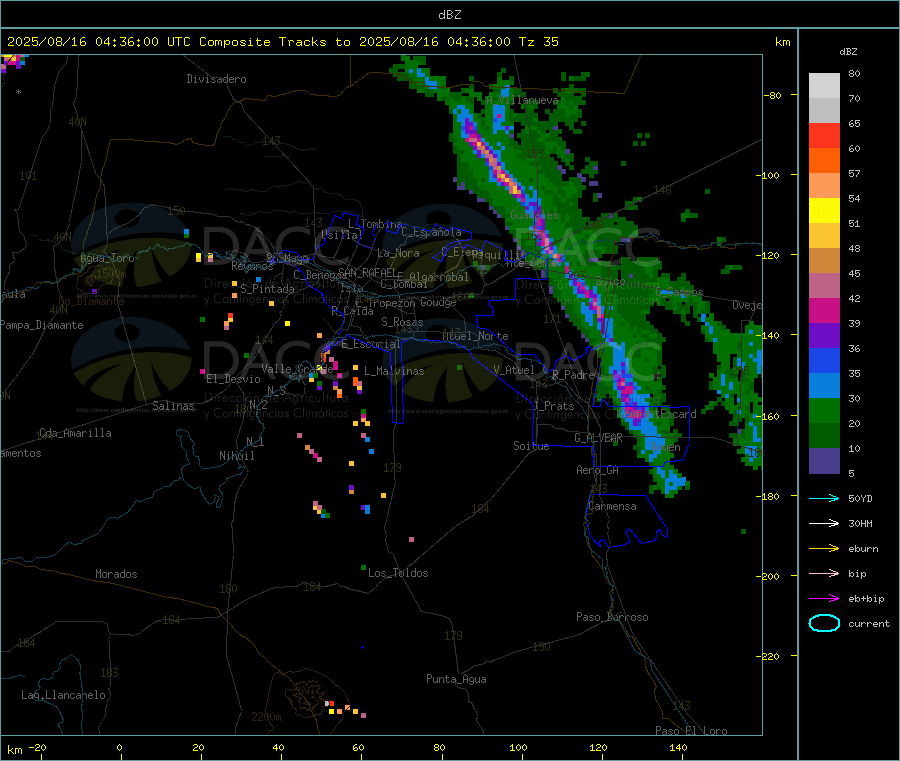The image size is (900, 761).
Task: Click the 'Agua_Toro' map label
Action: coord(107,258)
